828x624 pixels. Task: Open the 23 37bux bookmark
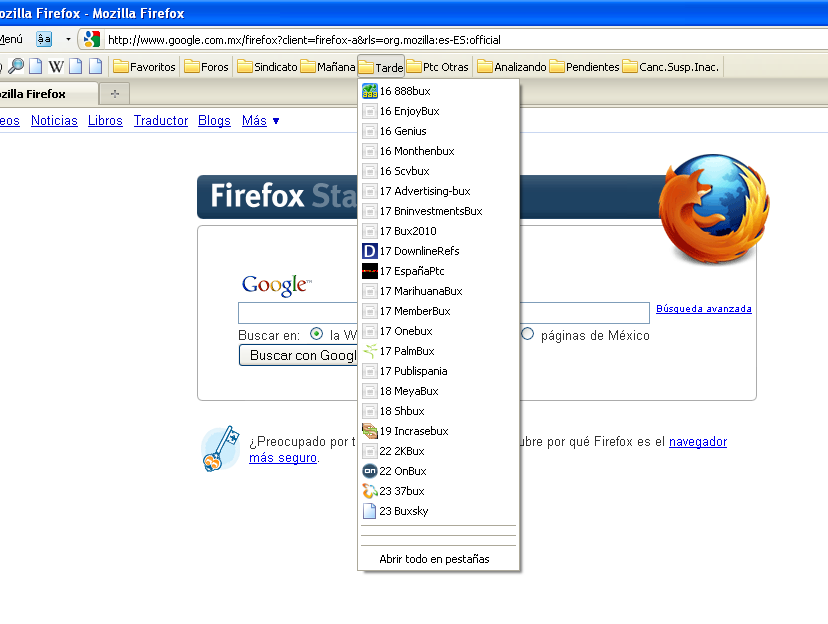(x=438, y=491)
